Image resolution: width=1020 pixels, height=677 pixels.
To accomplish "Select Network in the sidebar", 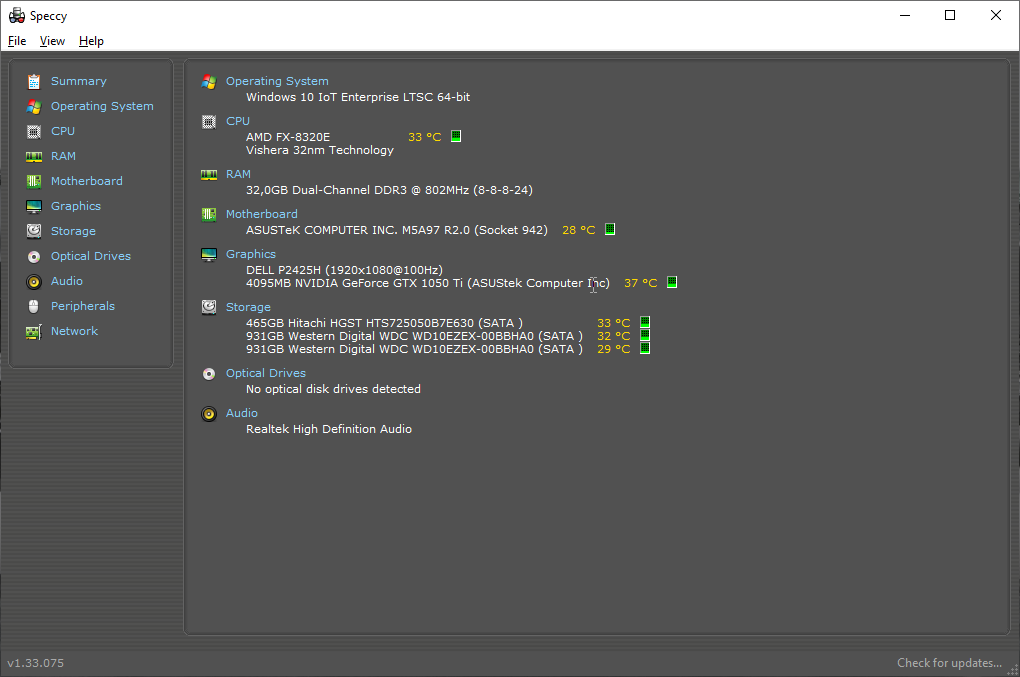I will click(74, 331).
